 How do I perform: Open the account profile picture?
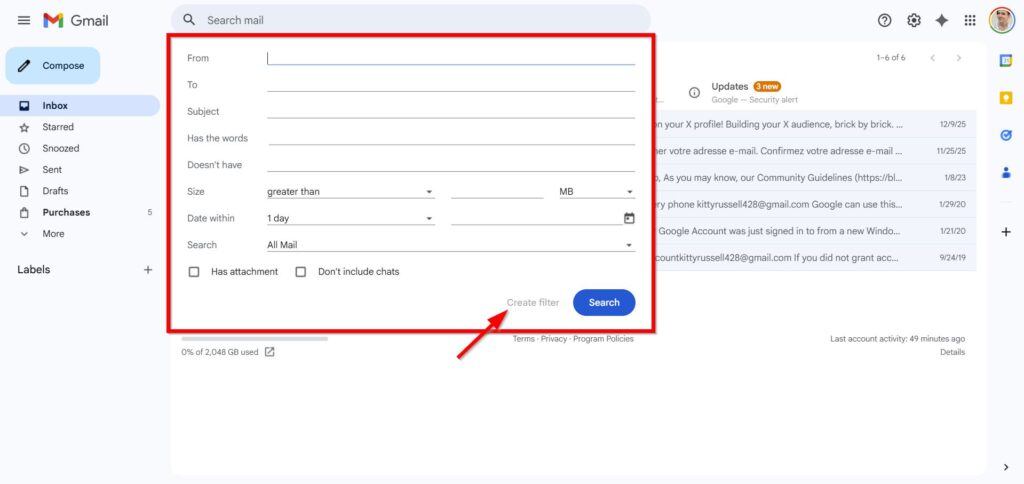tap(1001, 20)
